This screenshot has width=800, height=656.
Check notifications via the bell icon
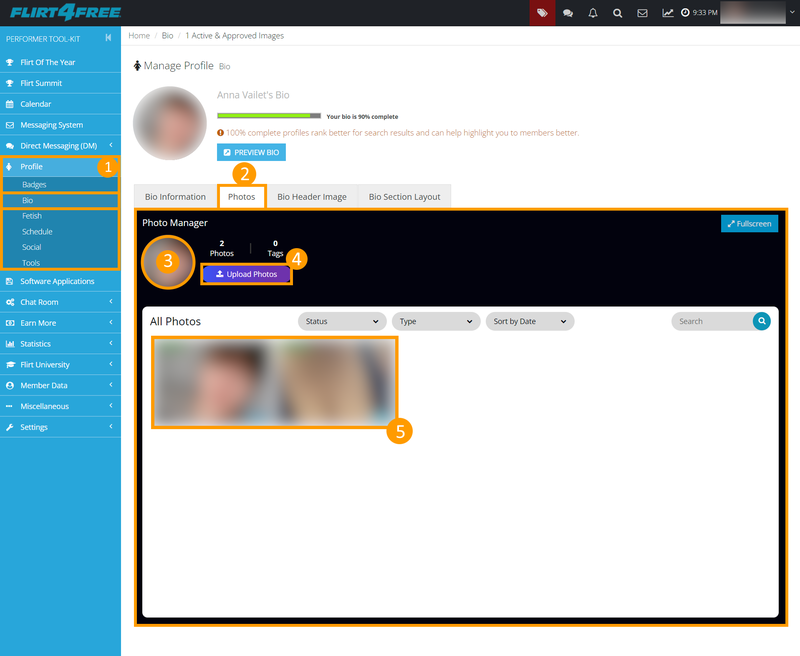pos(593,13)
